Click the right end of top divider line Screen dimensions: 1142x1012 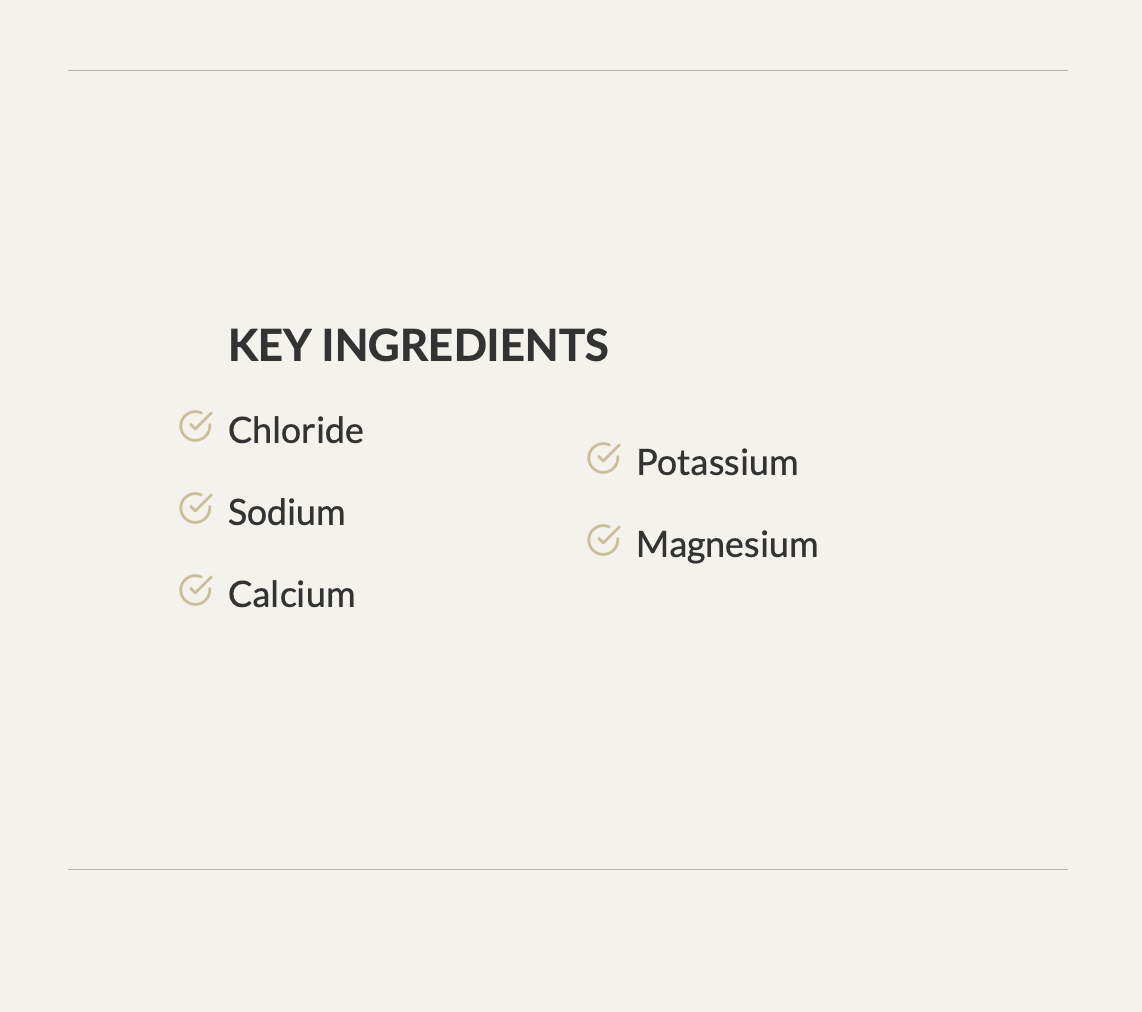tap(1065, 71)
